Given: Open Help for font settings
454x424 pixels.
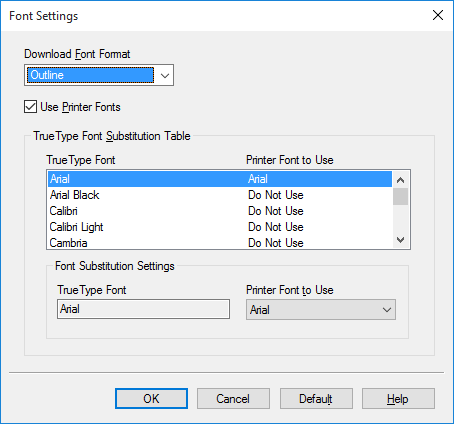Looking at the screenshot, I should [x=398, y=399].
